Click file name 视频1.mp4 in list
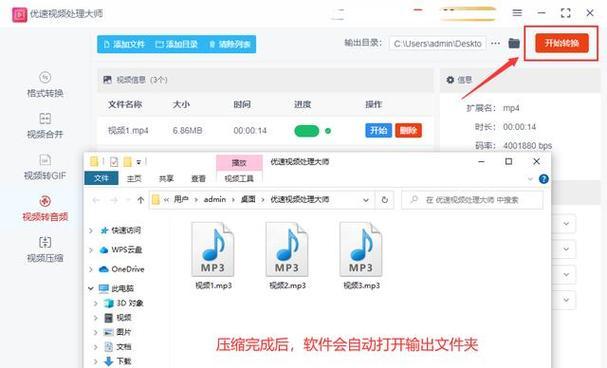This screenshot has height=368, width=607. click(128, 131)
